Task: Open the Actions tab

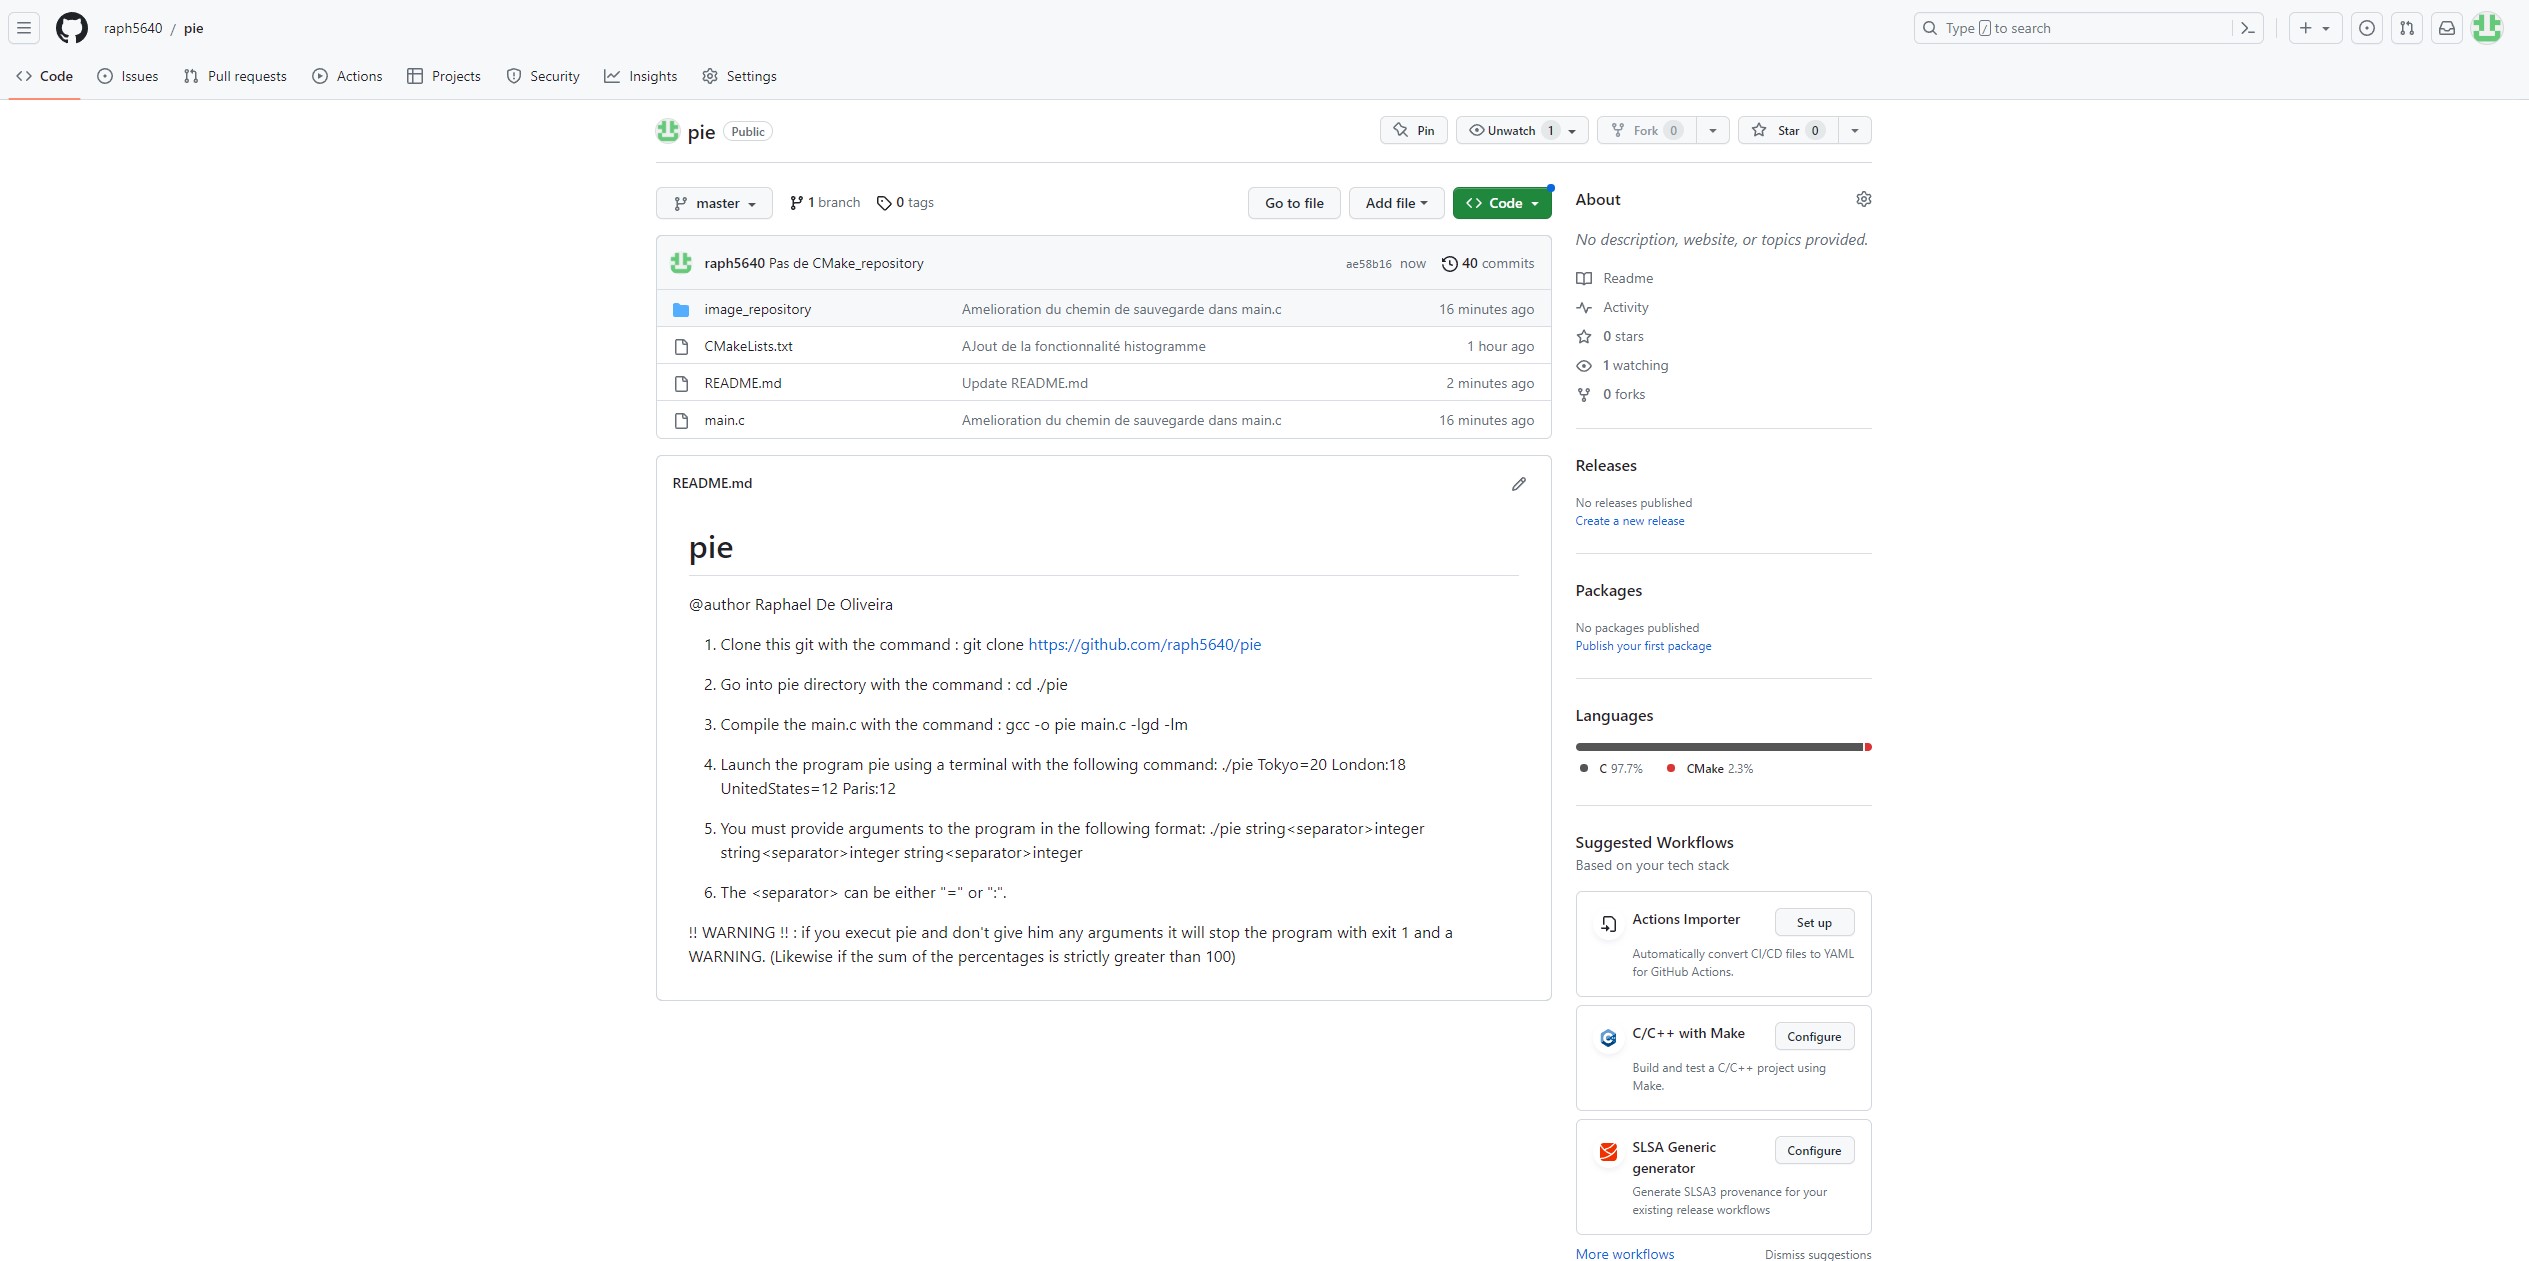Action: click(347, 76)
